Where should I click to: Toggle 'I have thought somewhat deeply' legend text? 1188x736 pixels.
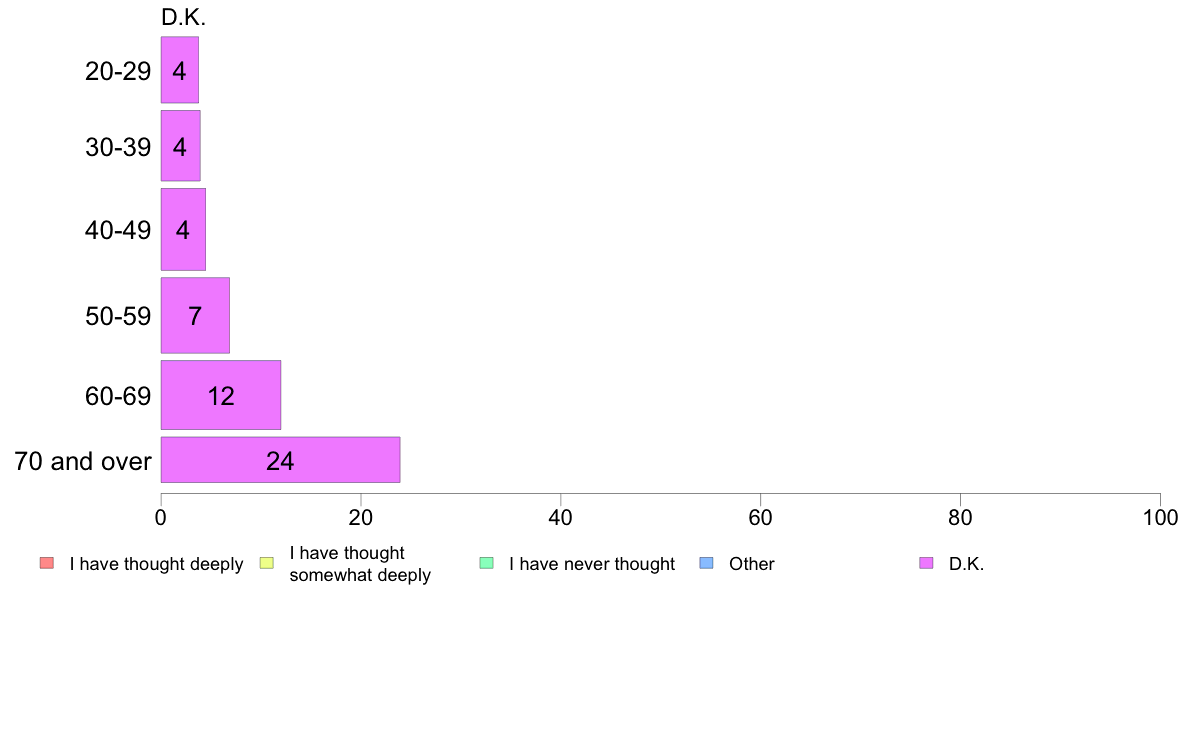click(x=360, y=564)
